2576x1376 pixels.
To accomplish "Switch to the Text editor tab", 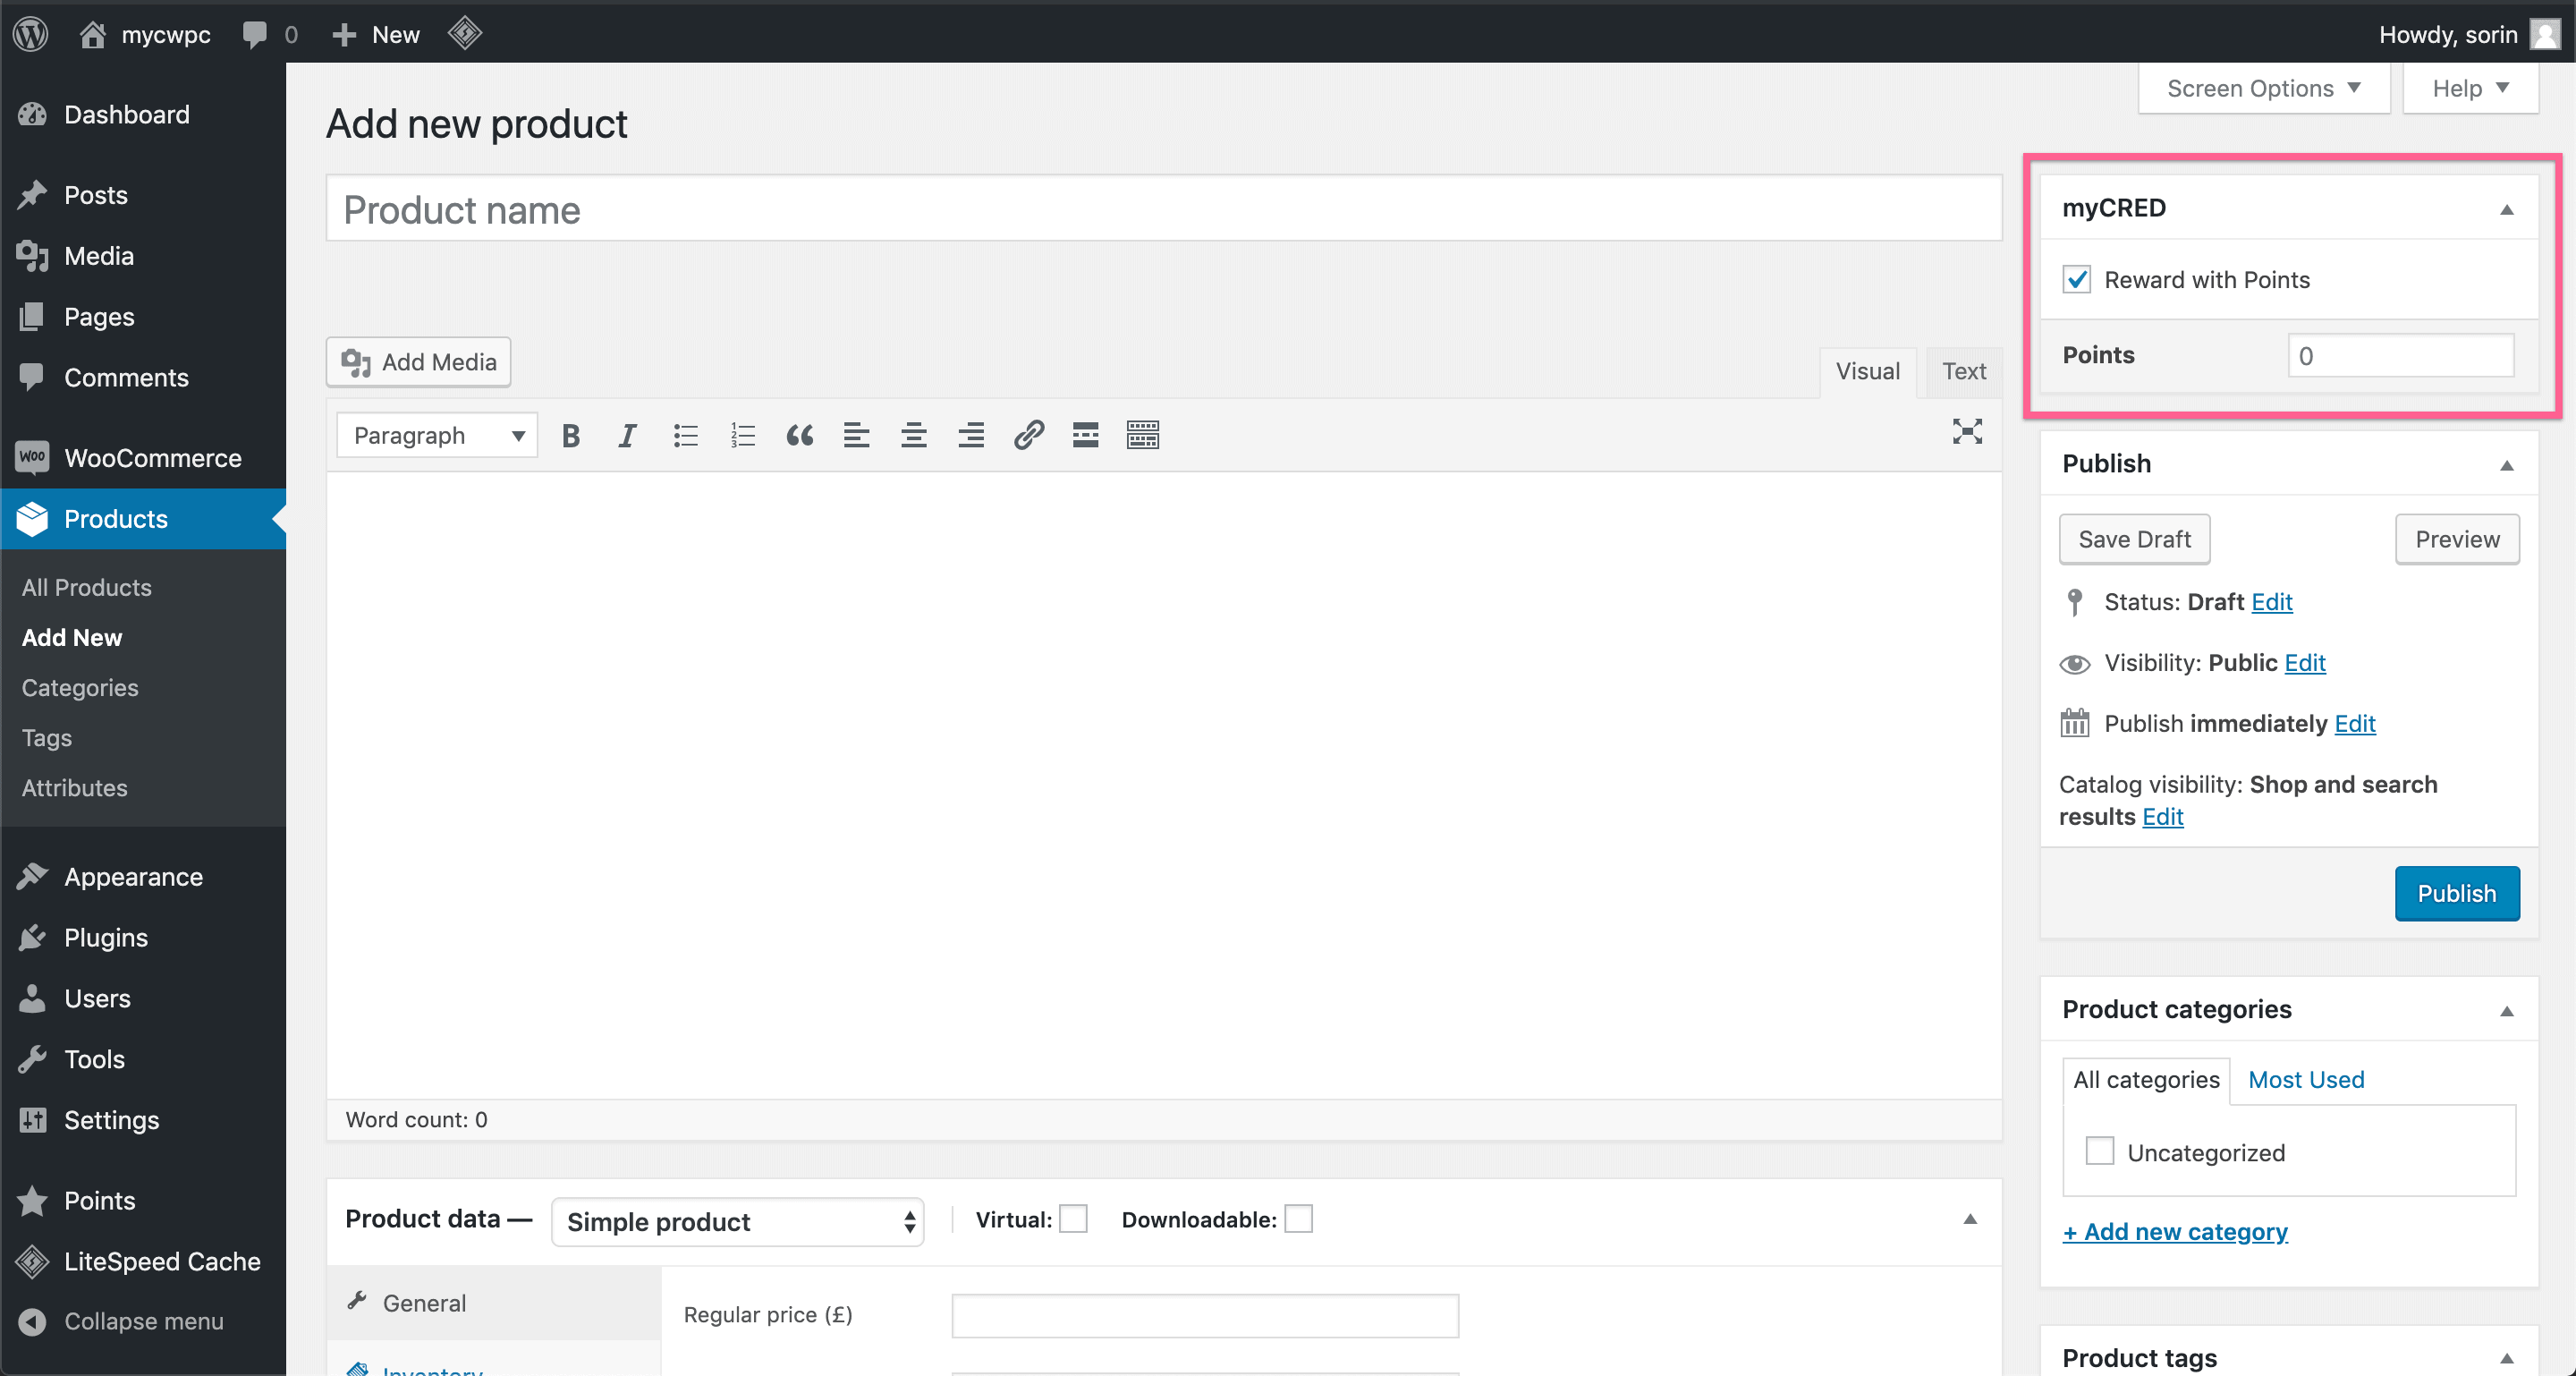I will 1964,372.
